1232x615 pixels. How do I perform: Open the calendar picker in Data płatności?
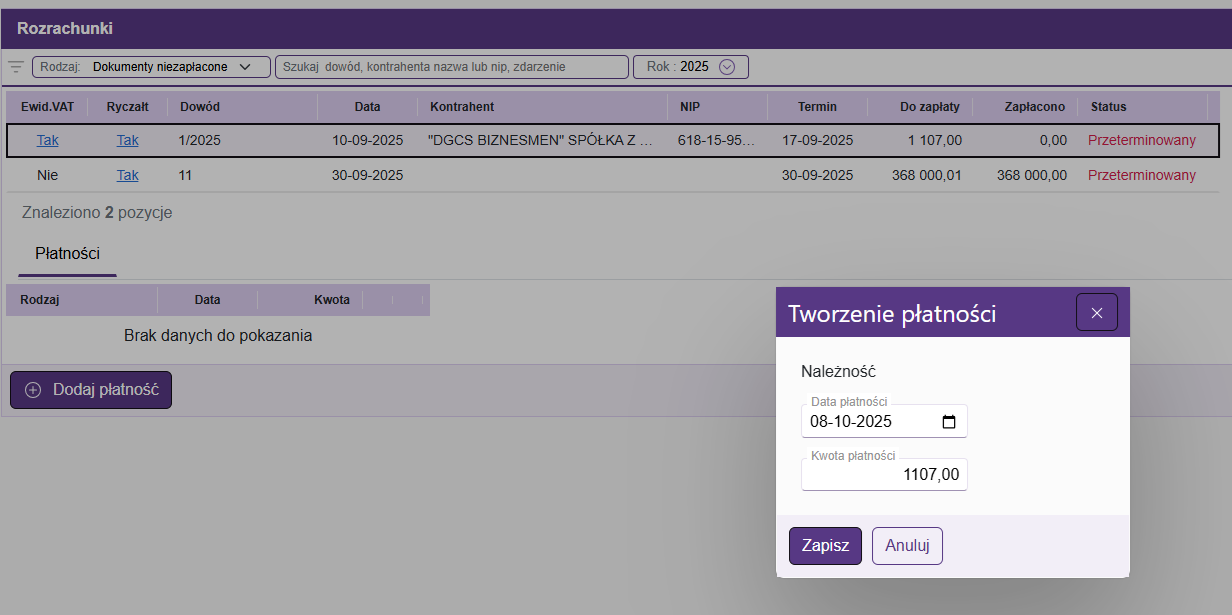[948, 422]
